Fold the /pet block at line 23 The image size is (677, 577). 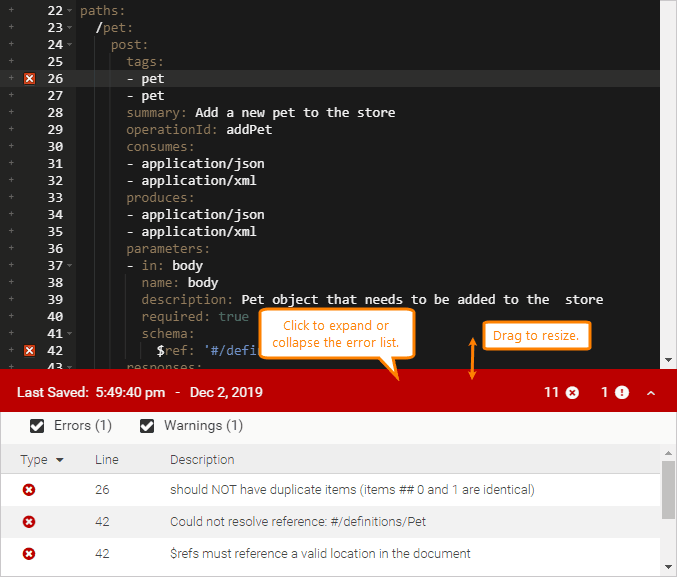coord(70,27)
